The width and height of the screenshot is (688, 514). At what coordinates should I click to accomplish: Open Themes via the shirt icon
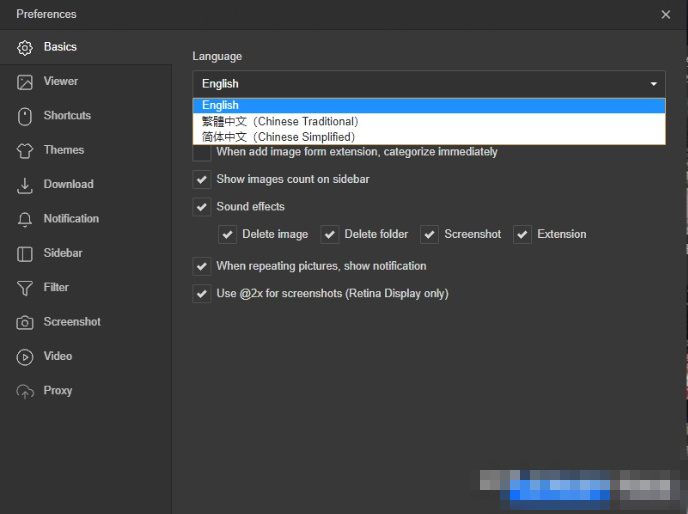point(25,151)
